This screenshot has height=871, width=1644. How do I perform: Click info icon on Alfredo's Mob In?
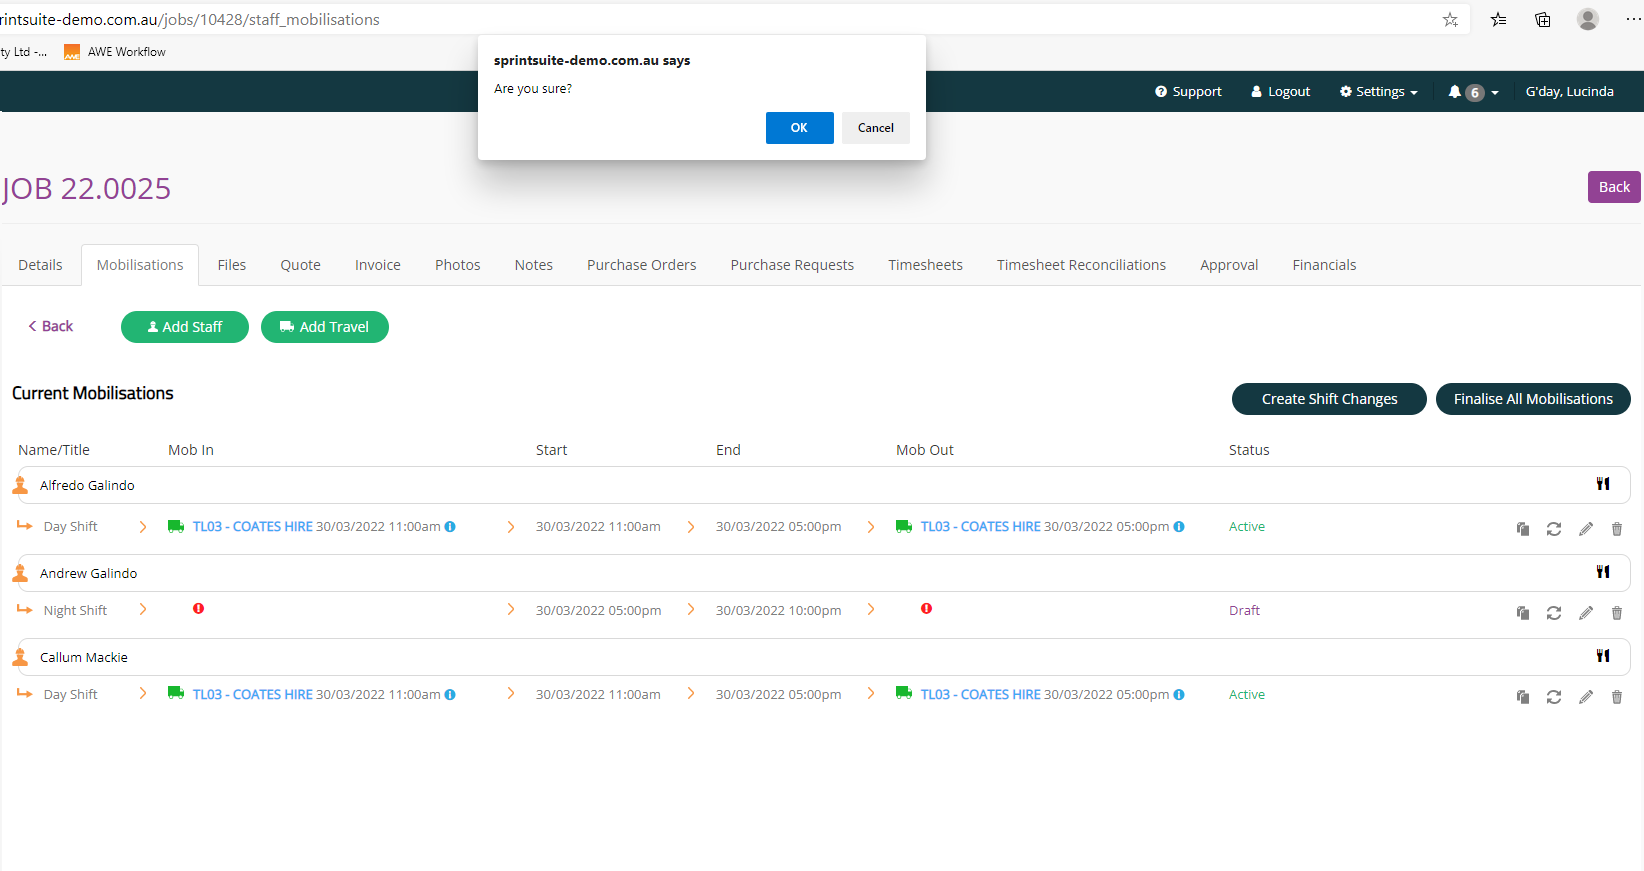coord(450,527)
